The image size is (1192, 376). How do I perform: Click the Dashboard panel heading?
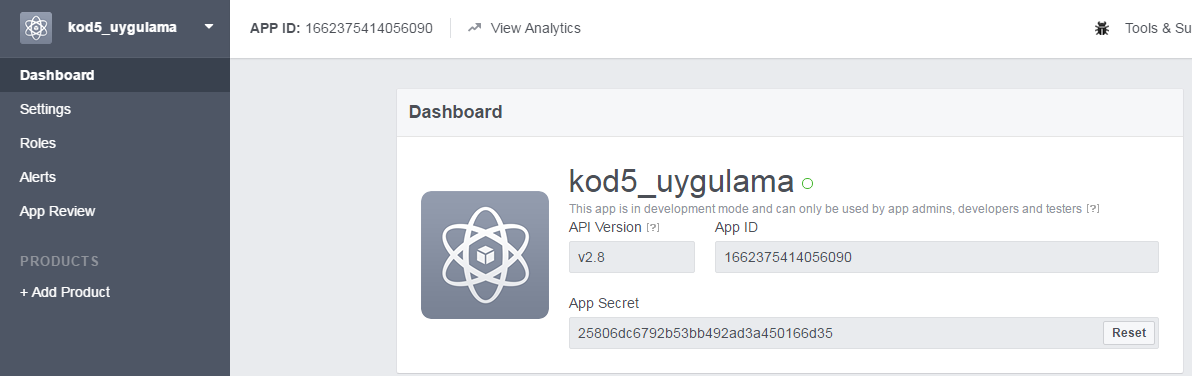[x=455, y=112]
